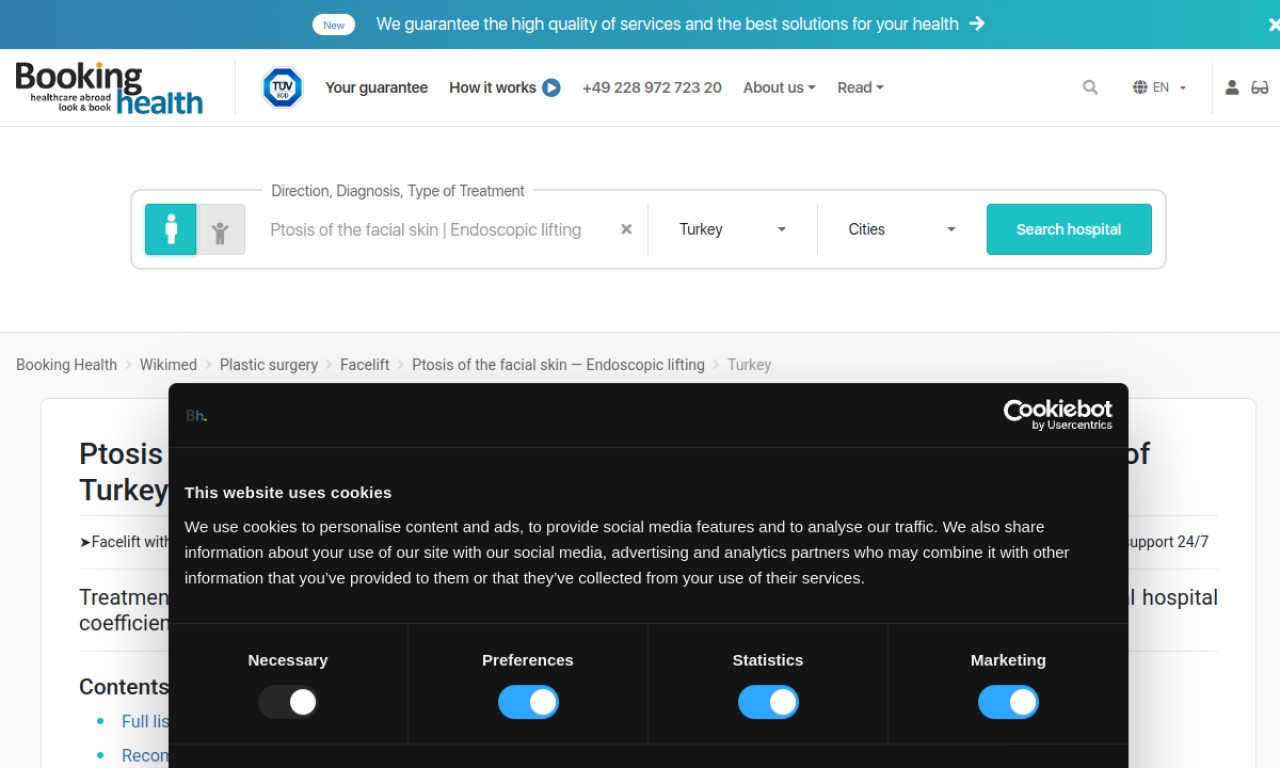Screen dimensions: 1280x768
Task: Expand the About us menu
Action: point(779,88)
